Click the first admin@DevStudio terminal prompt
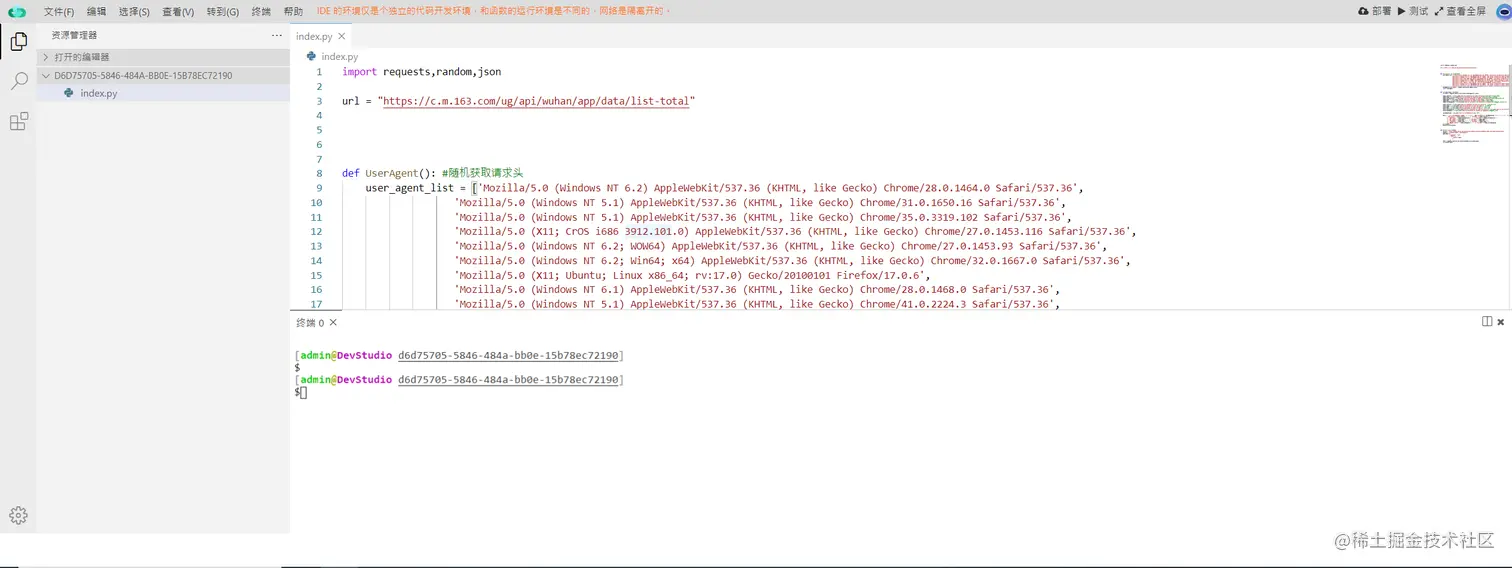This screenshot has height=568, width=1512. pos(346,355)
